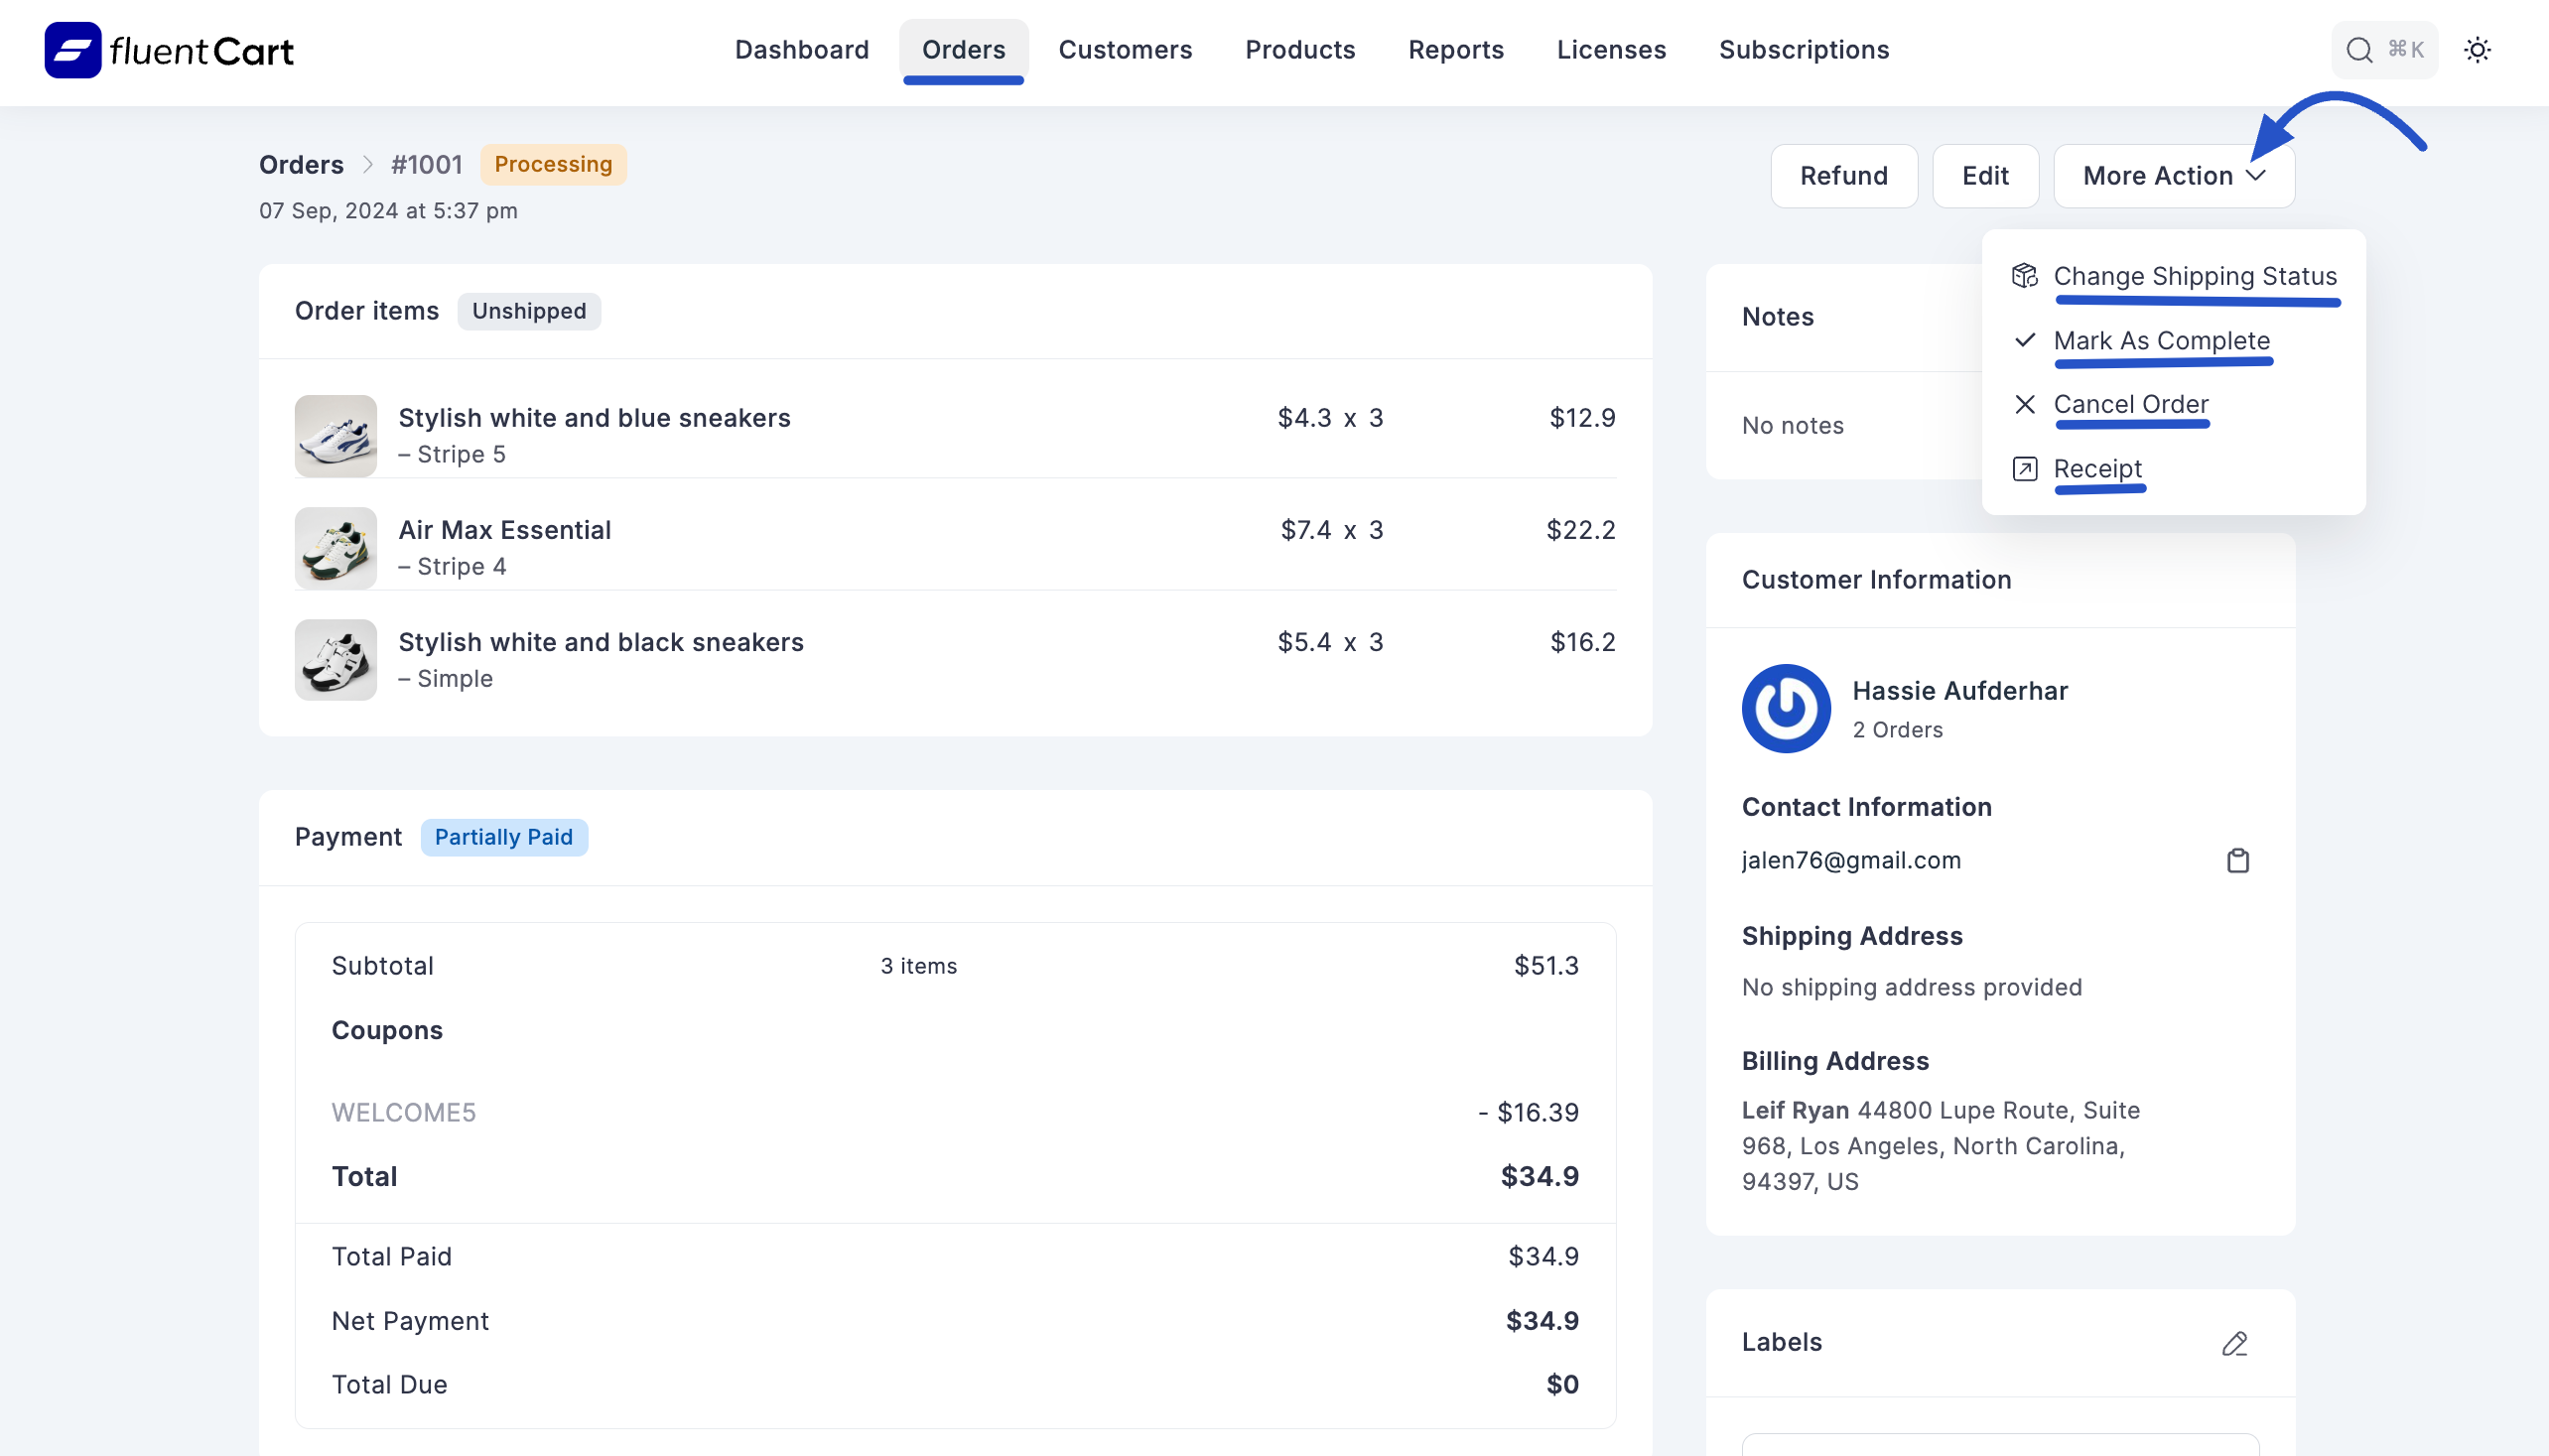The height and width of the screenshot is (1456, 2549).
Task: Open the Reports menu item
Action: tap(1456, 49)
